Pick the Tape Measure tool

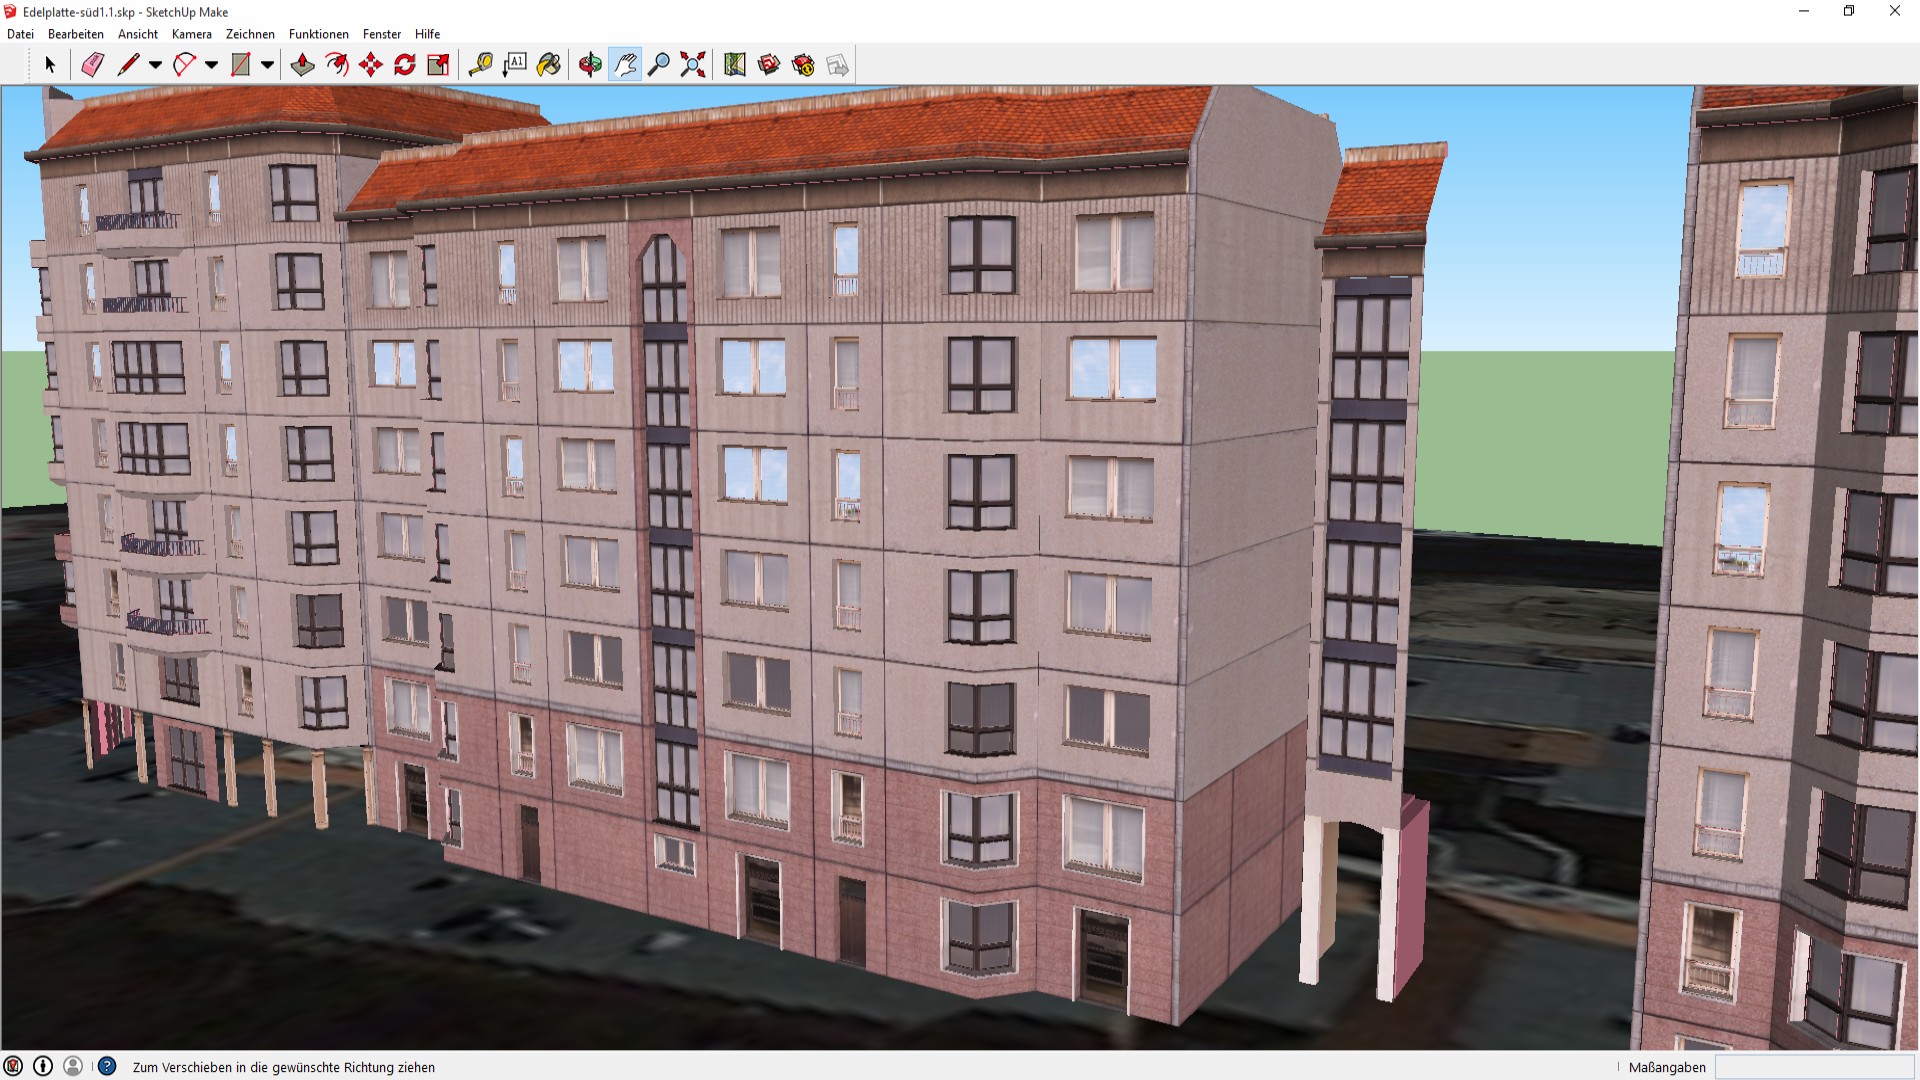pyautogui.click(x=480, y=65)
